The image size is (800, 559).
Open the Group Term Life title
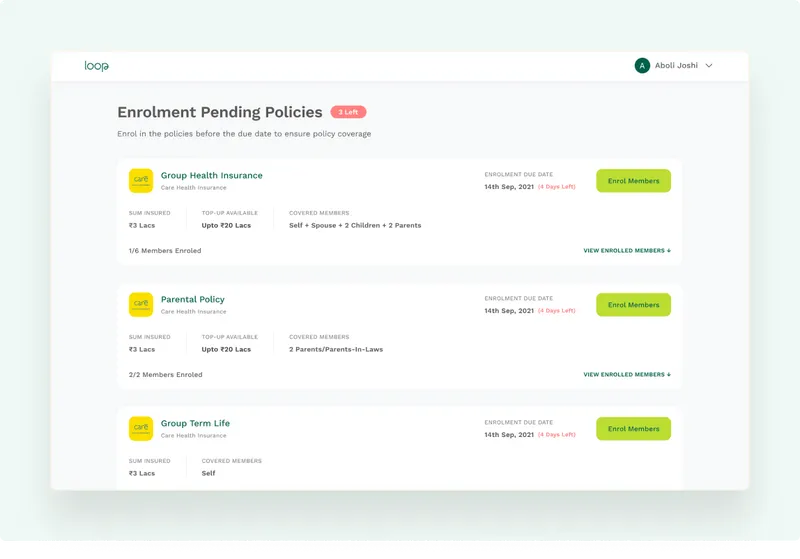195,423
